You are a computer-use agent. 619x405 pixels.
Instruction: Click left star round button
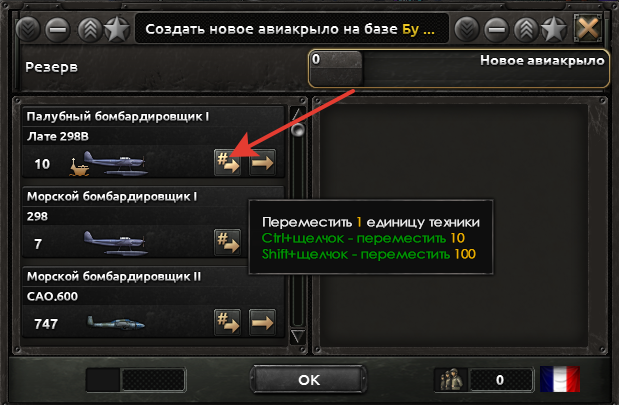click(117, 29)
